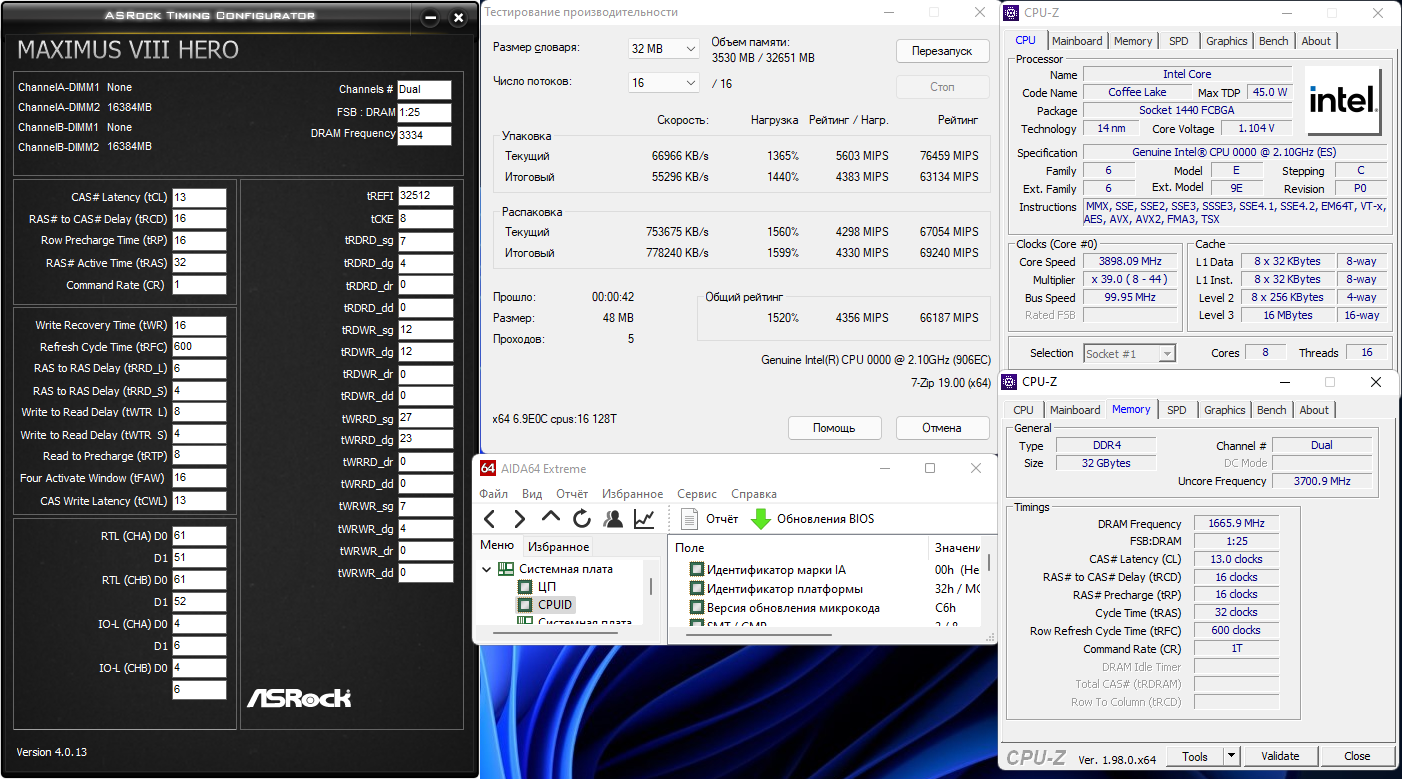
Task: Open the dictionary size 32 MB dropdown
Action: 664,48
